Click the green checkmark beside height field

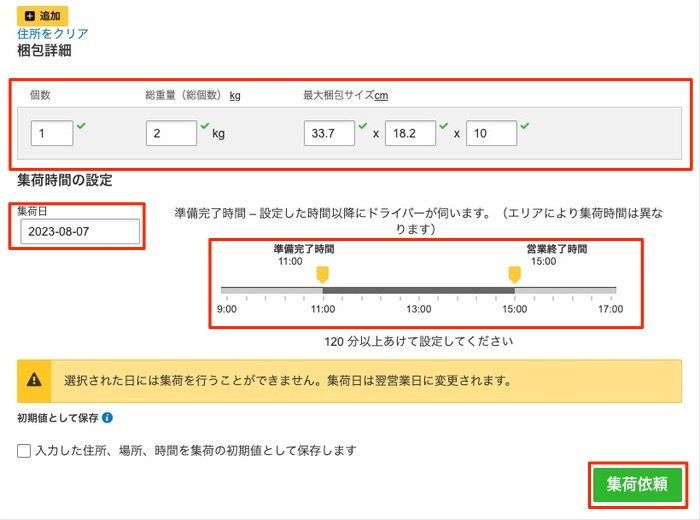pyautogui.click(x=524, y=125)
